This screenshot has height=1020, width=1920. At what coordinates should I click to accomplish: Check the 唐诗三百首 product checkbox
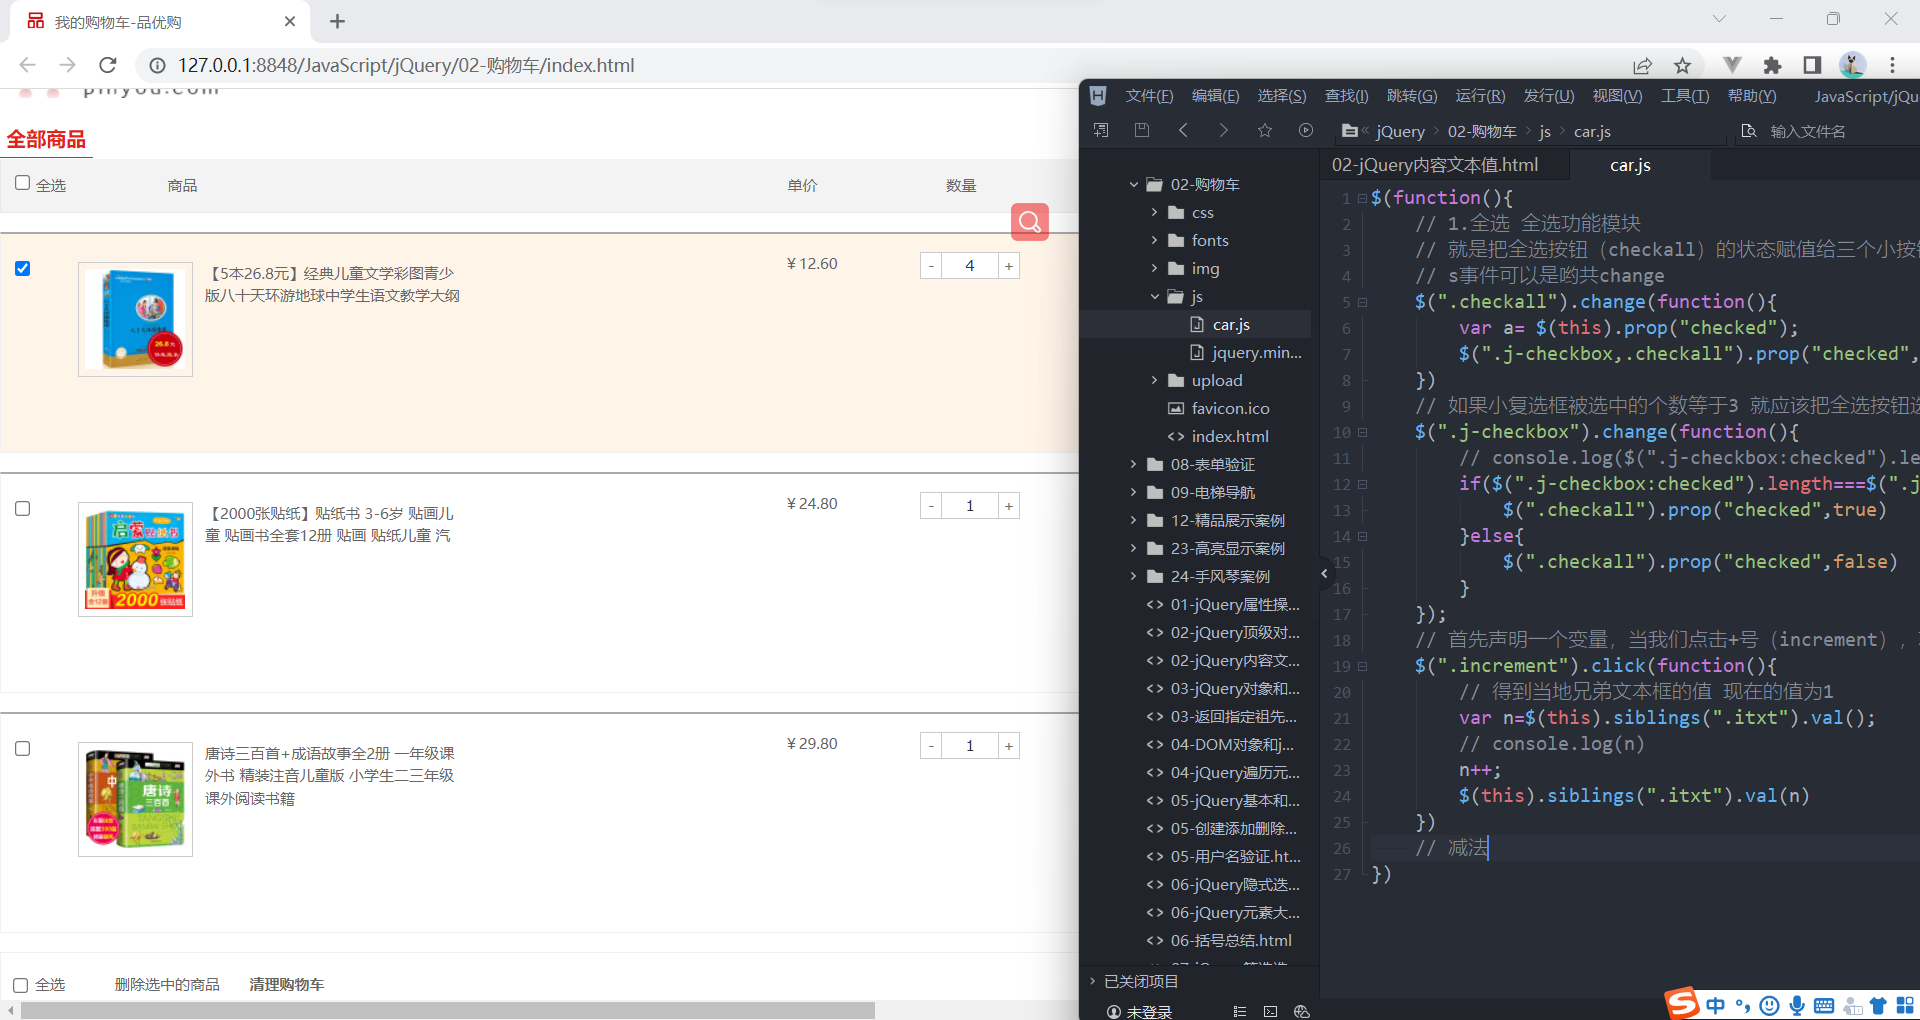pyautogui.click(x=23, y=748)
